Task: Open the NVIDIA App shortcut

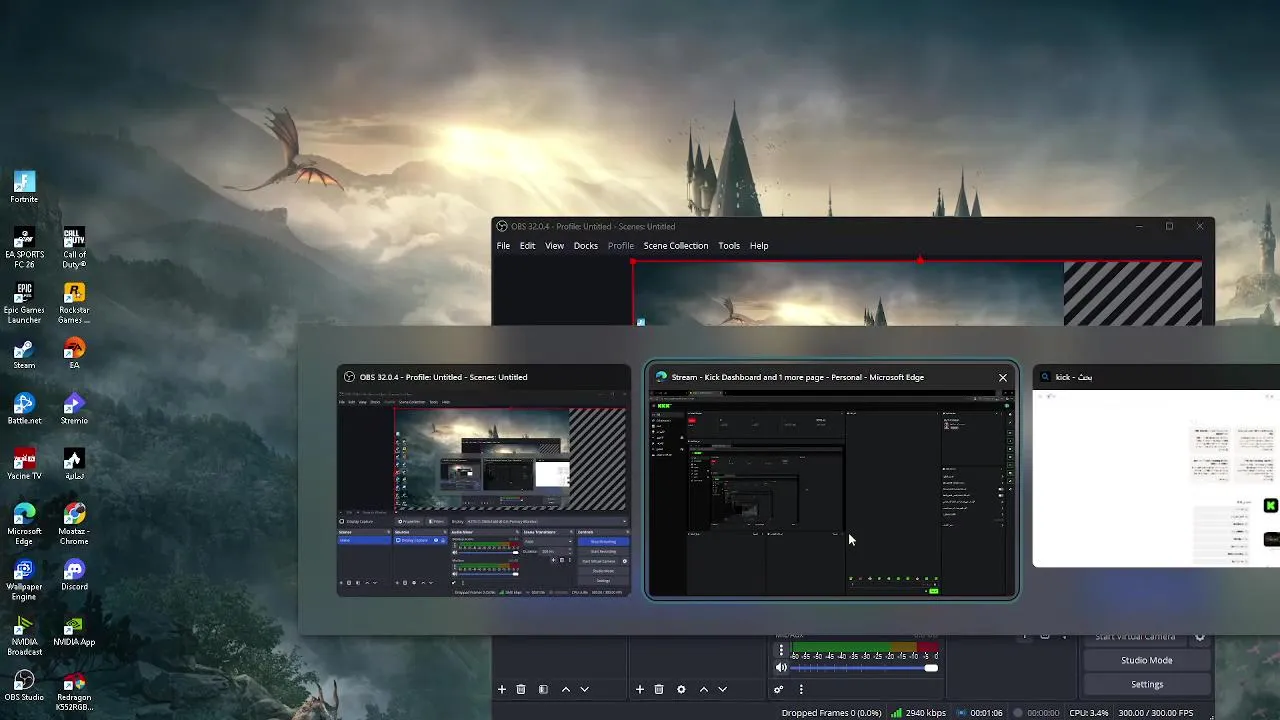Action: coord(74,631)
